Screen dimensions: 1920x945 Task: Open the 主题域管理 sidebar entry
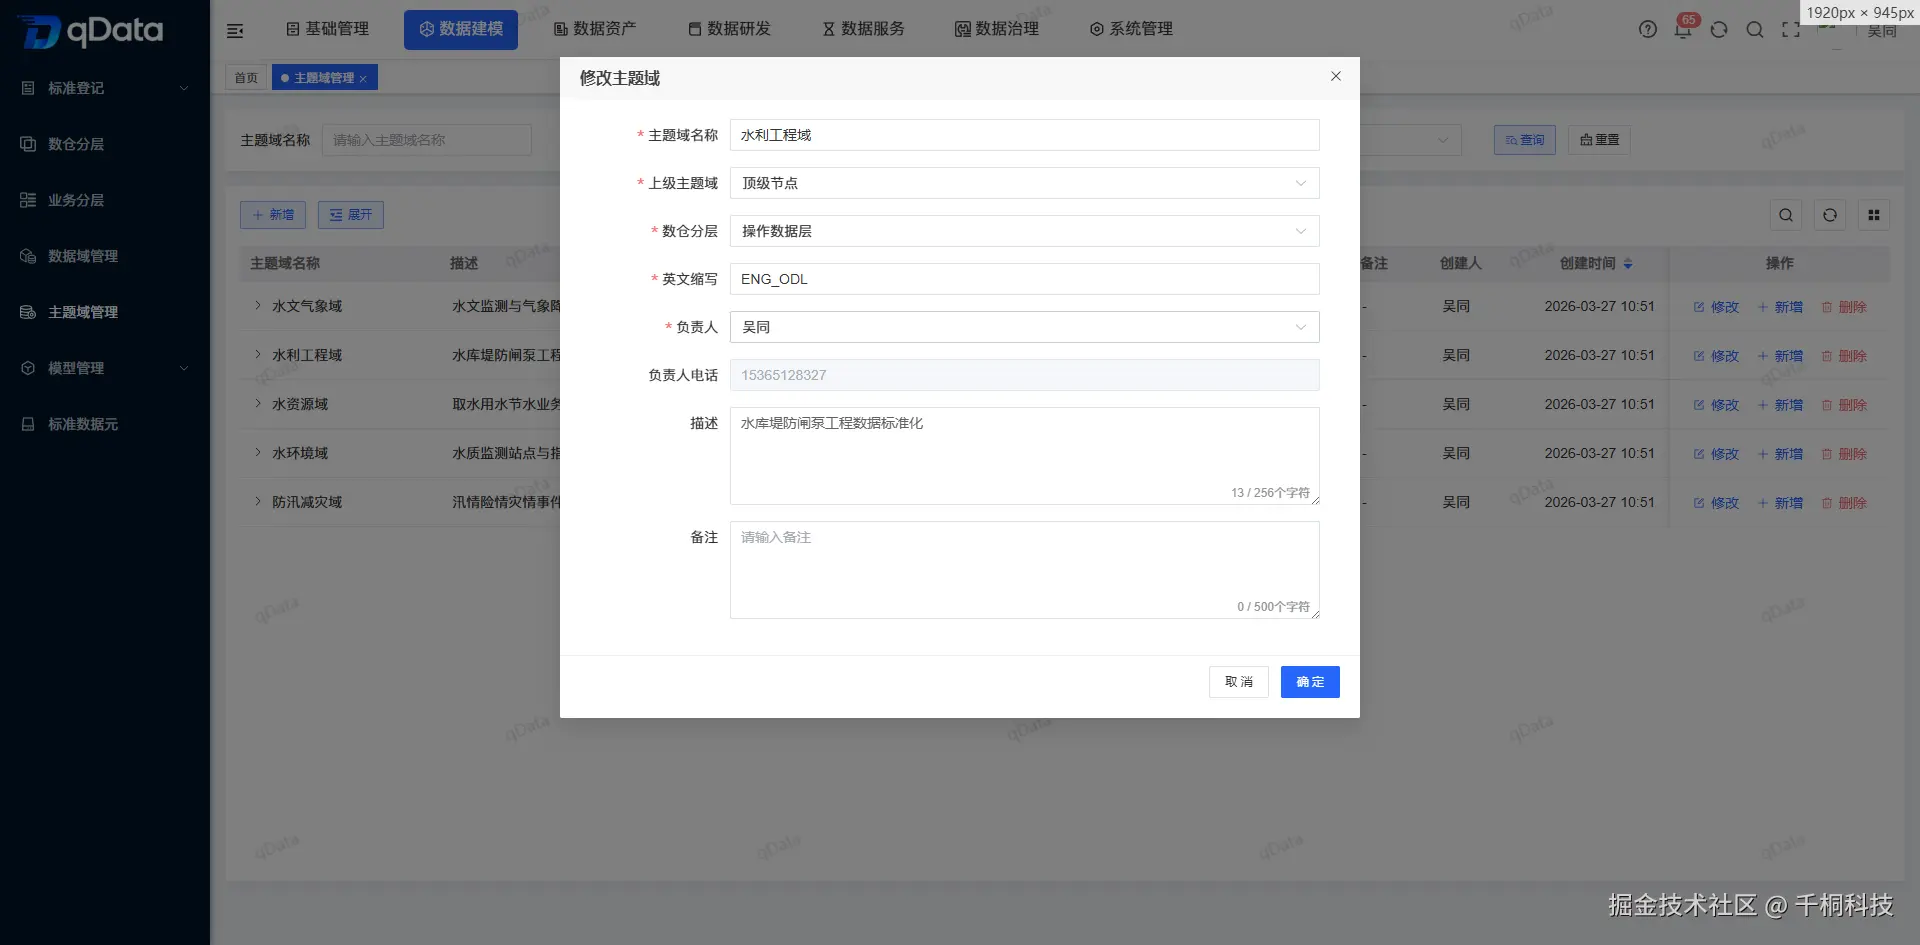click(83, 311)
